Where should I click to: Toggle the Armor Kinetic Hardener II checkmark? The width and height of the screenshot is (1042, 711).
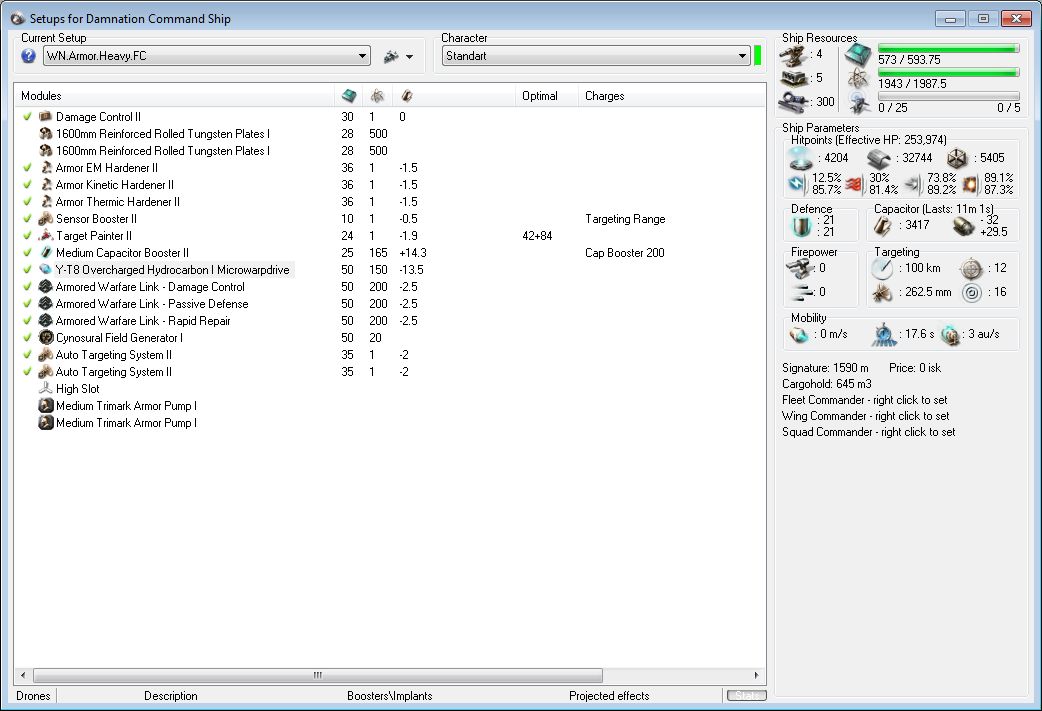(x=27, y=185)
